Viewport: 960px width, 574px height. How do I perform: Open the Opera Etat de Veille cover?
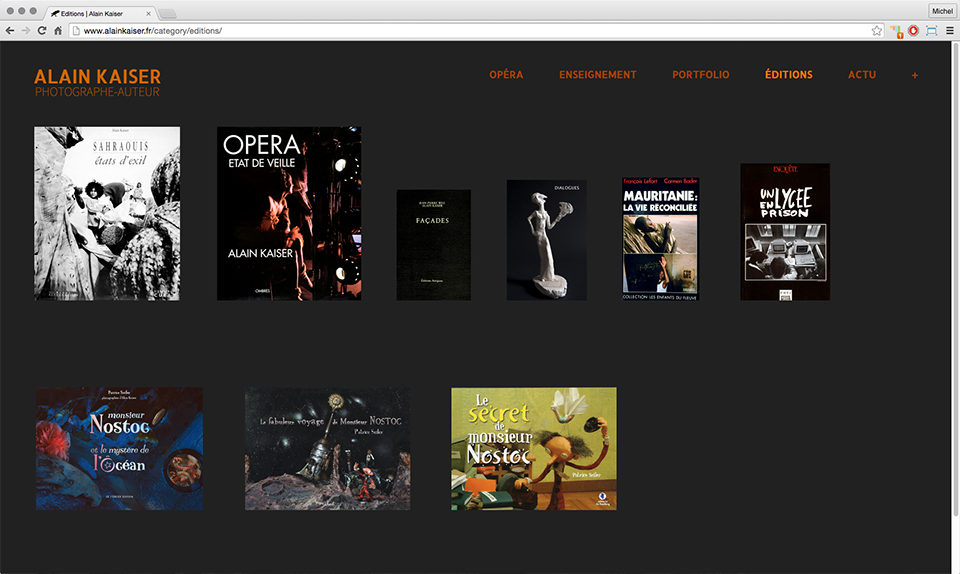click(289, 214)
